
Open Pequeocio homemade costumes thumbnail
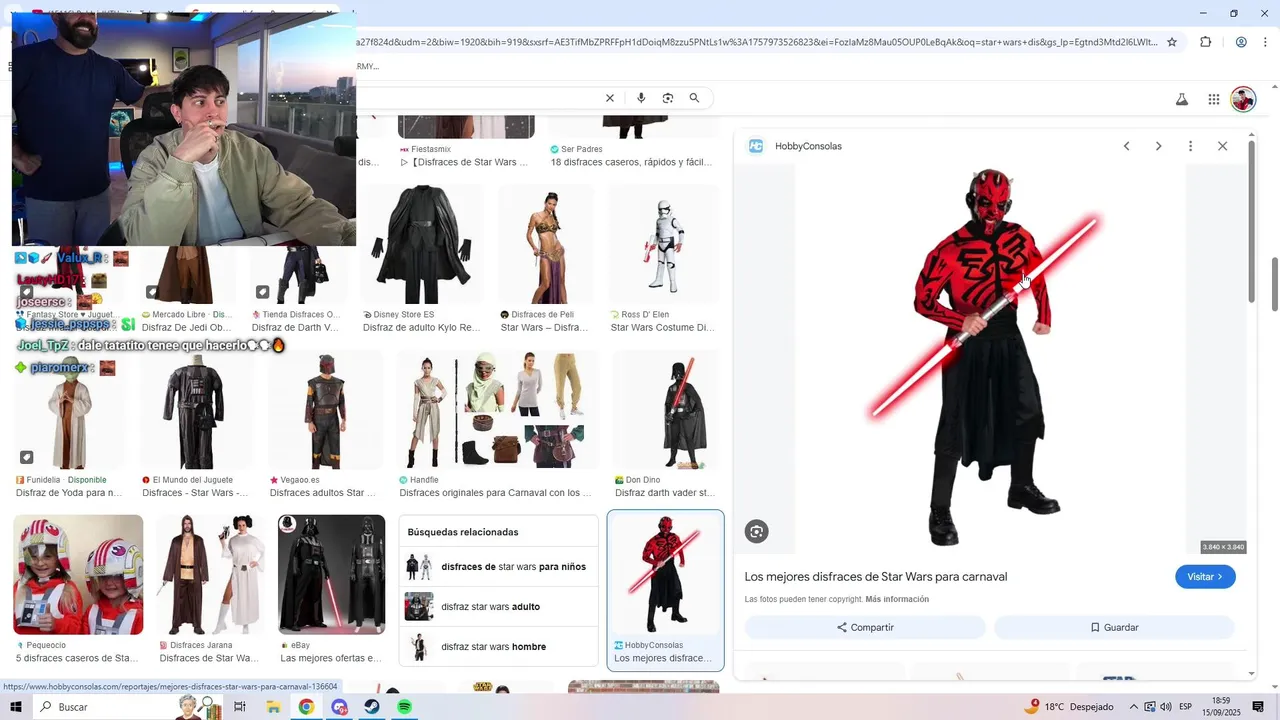pyautogui.click(x=78, y=574)
